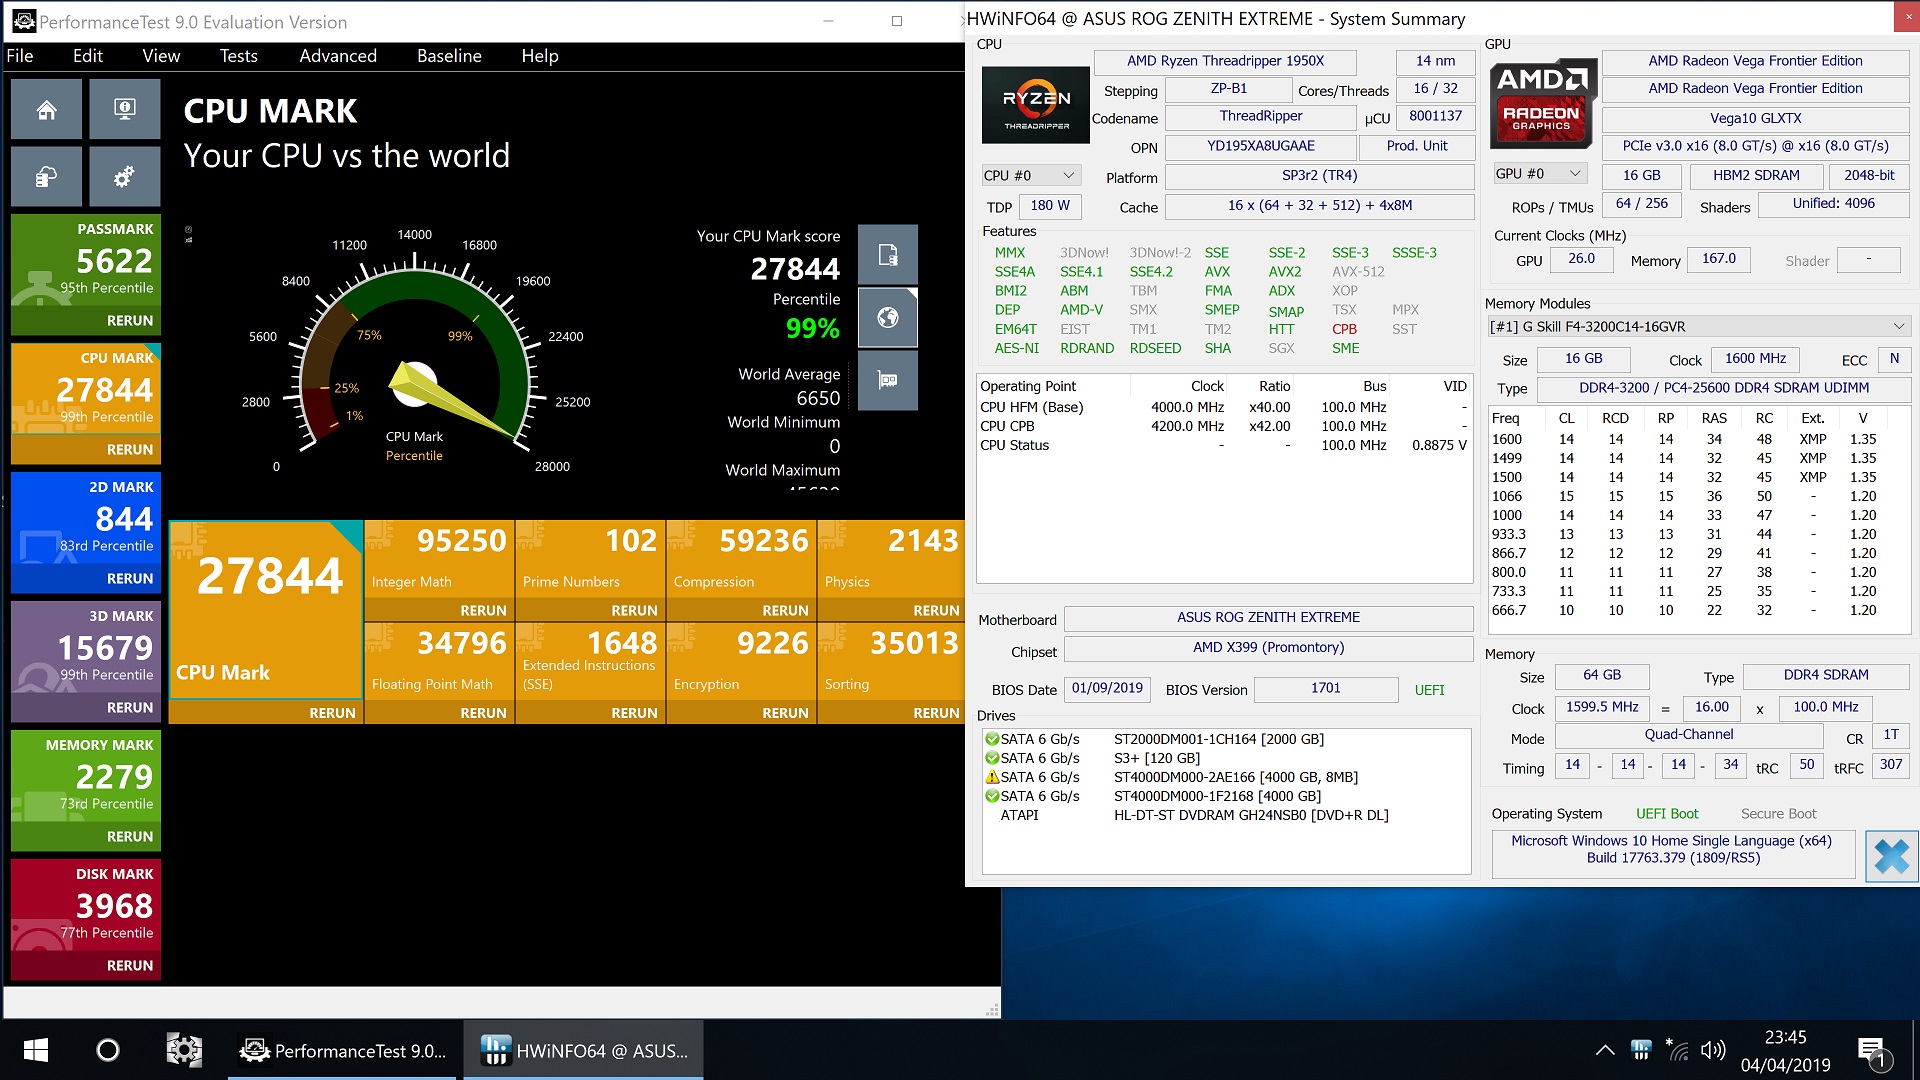
Task: Open the Advanced menu
Action: [338, 56]
